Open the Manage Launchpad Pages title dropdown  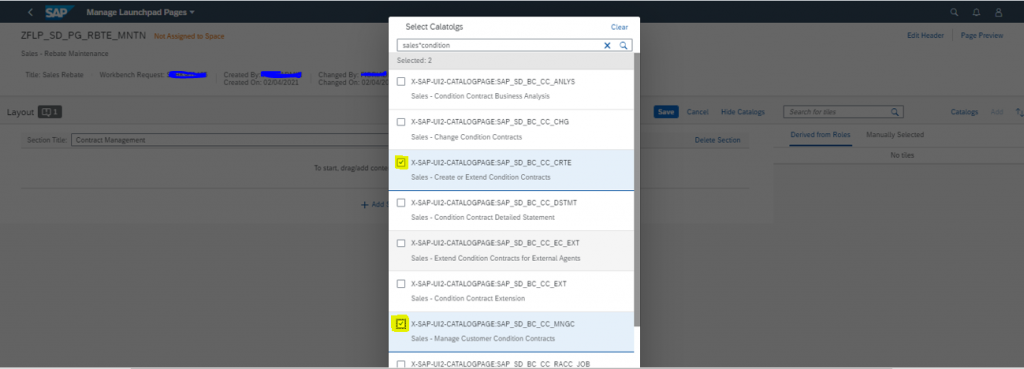140,12
